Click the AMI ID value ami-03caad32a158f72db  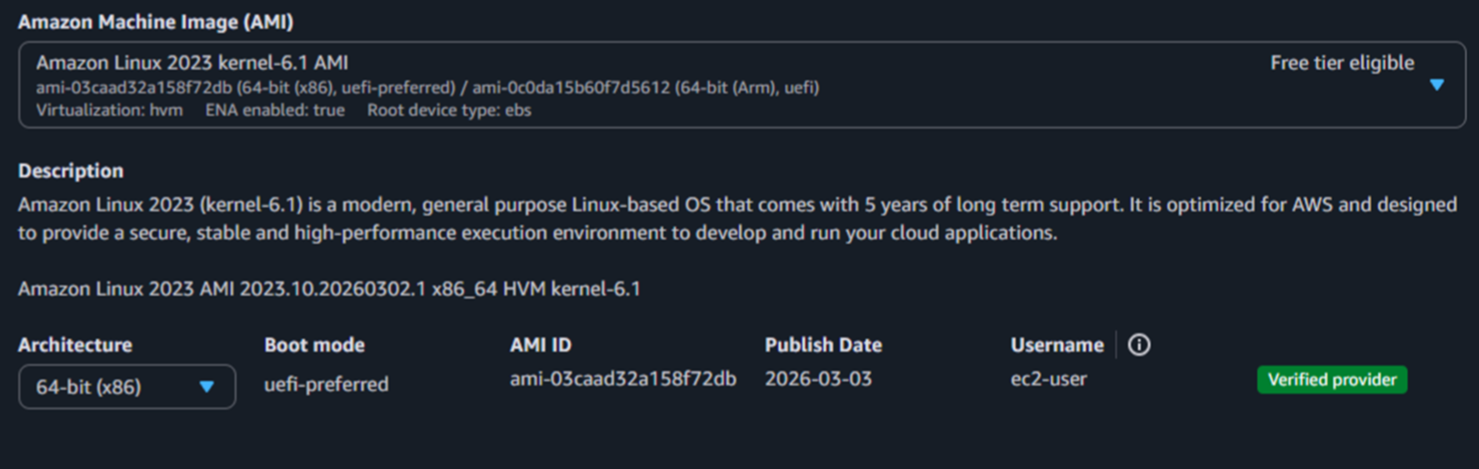(x=623, y=379)
